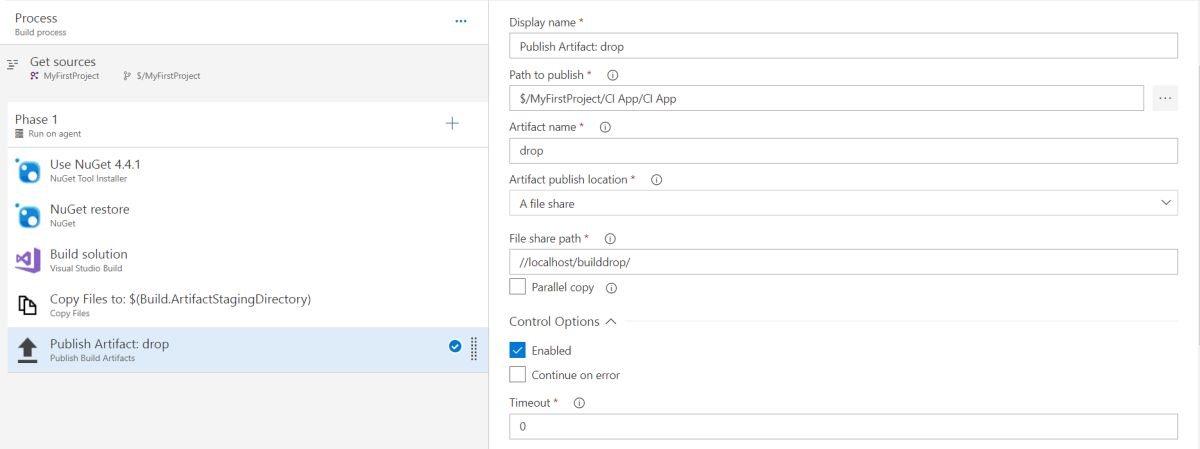This screenshot has width=1200, height=449.
Task: Click the Publish Artifact upload arrow icon
Action: pyautogui.click(x=28, y=350)
